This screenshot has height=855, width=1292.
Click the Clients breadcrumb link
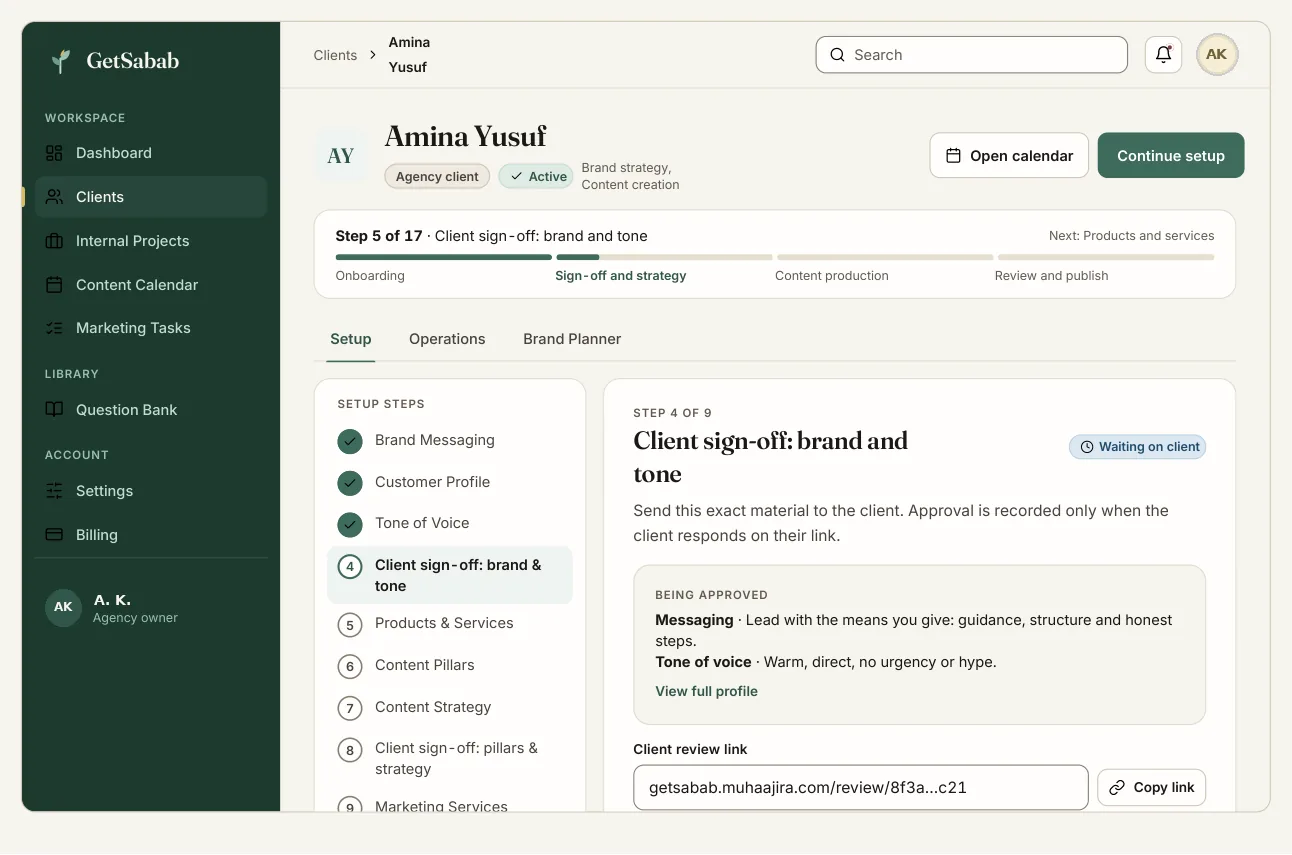[335, 55]
